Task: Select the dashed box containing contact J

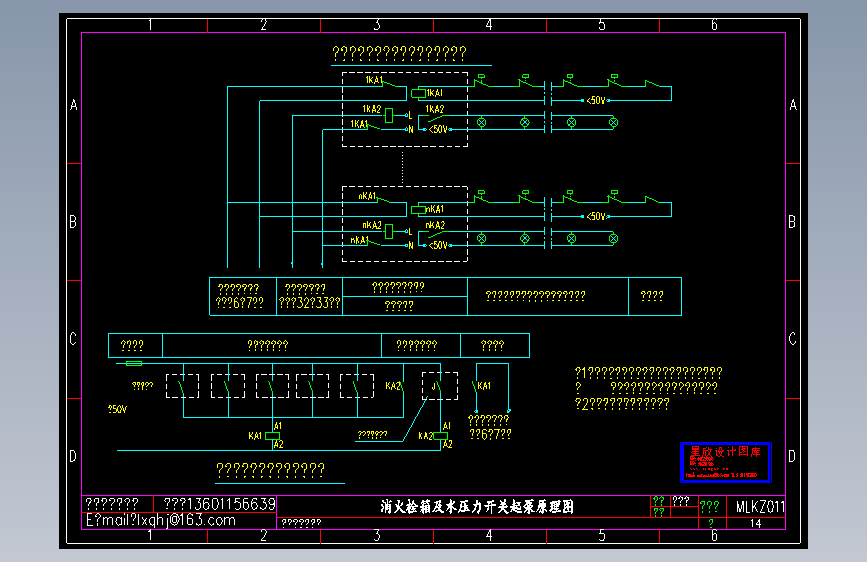Action: [440, 386]
